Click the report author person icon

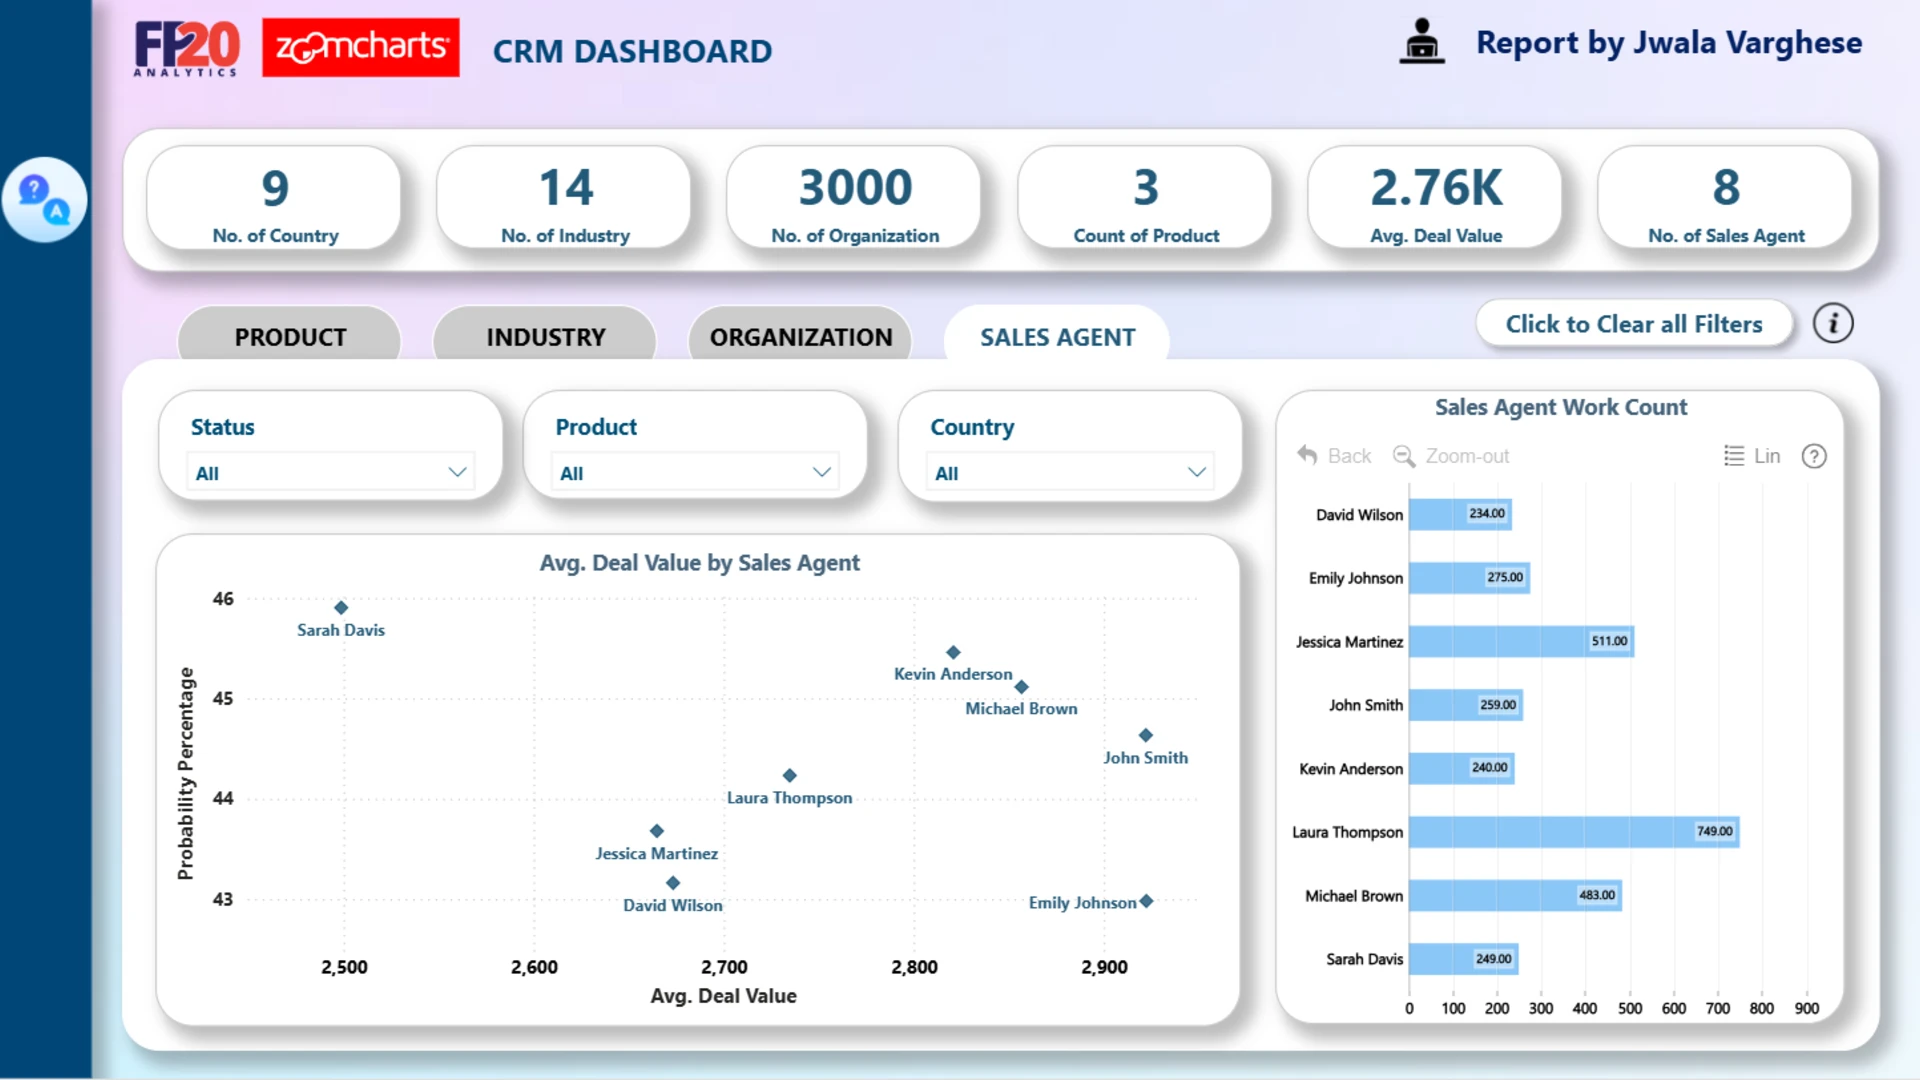pos(1421,42)
